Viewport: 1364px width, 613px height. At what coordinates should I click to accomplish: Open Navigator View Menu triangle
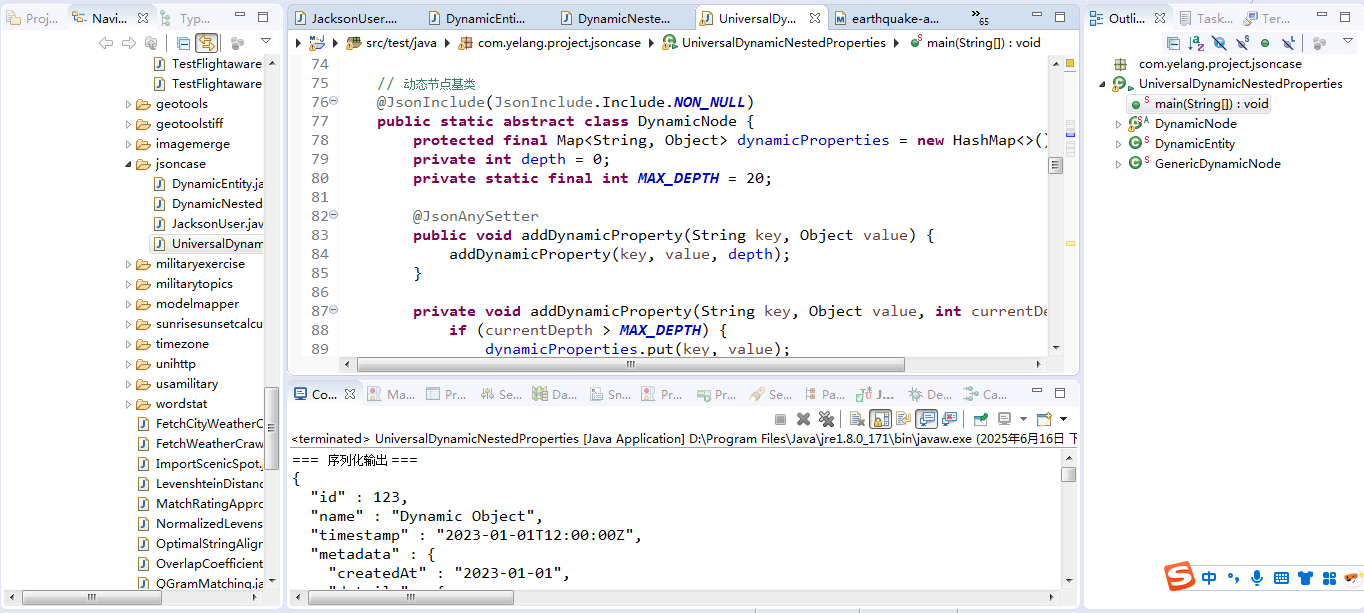pos(266,41)
